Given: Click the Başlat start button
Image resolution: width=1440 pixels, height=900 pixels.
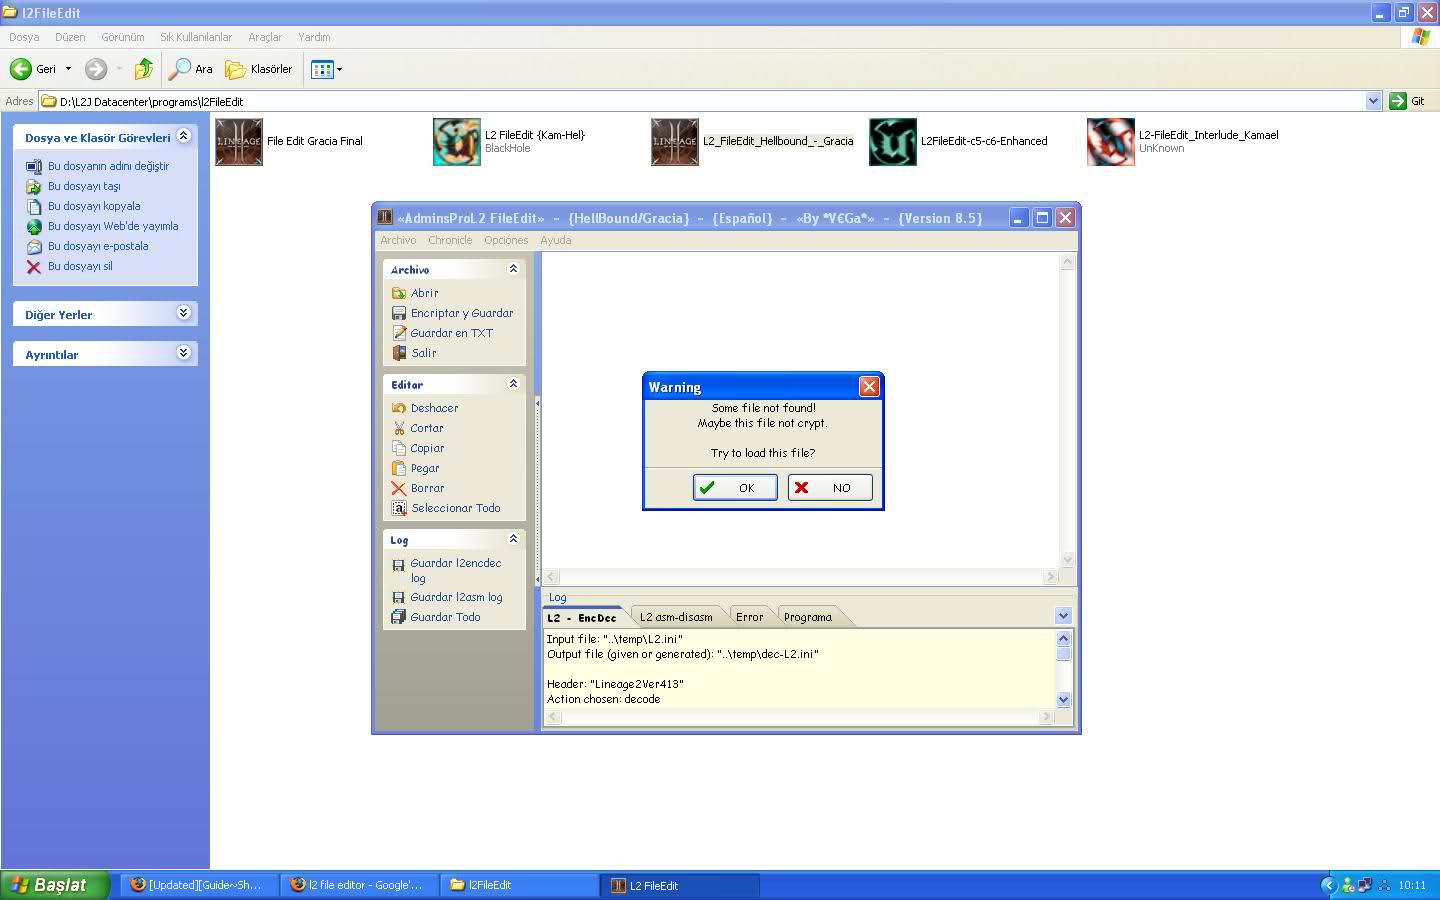Looking at the screenshot, I should [x=55, y=885].
